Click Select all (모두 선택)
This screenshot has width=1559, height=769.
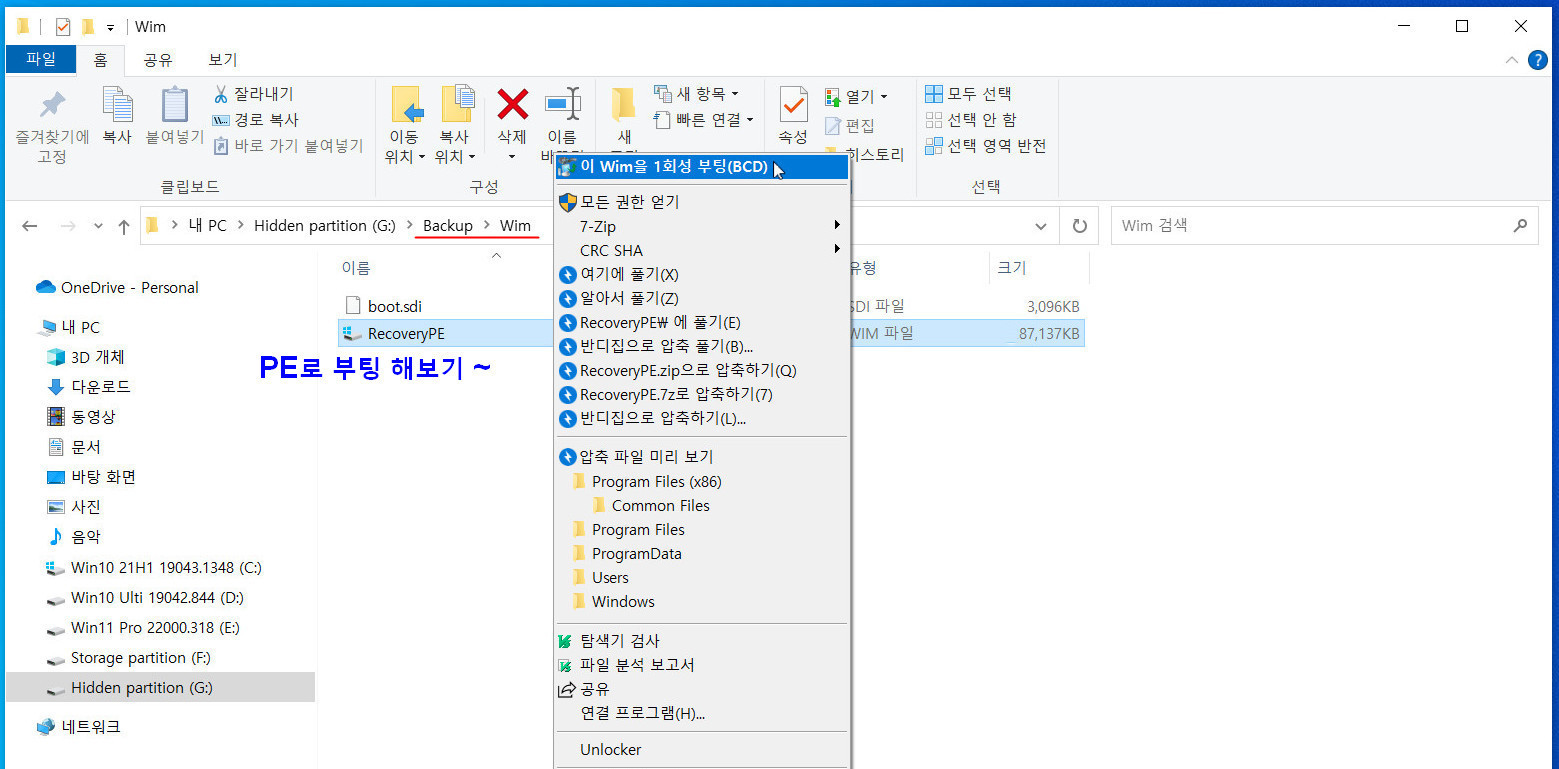968,94
